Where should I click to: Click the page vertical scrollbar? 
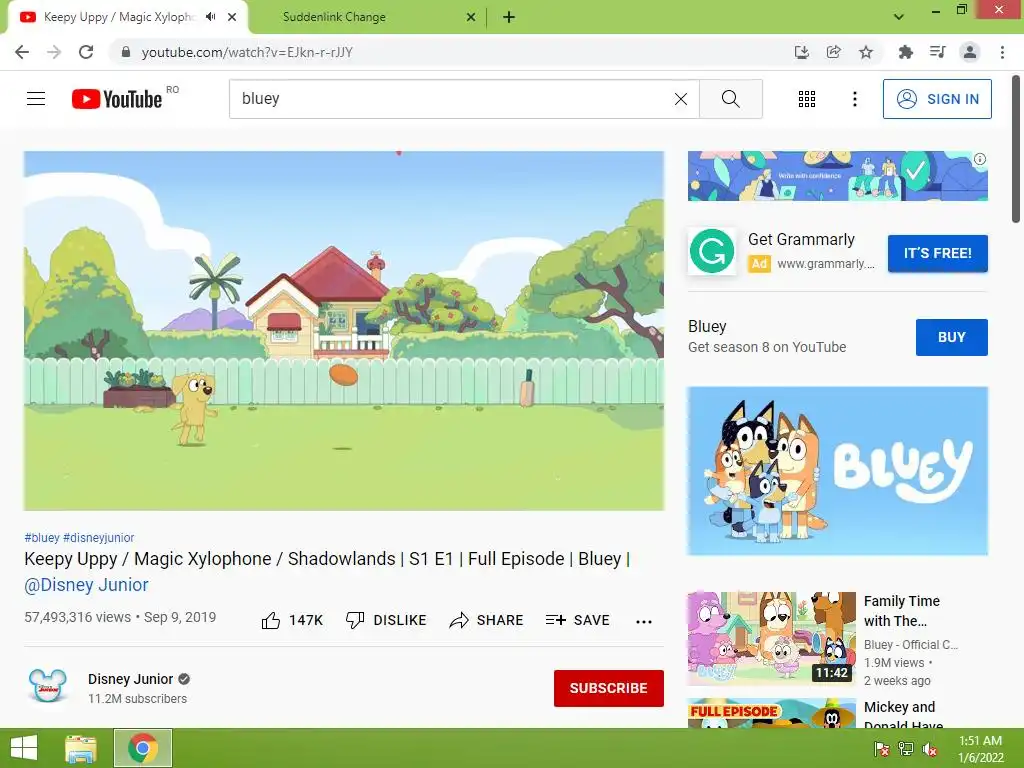point(1016,150)
